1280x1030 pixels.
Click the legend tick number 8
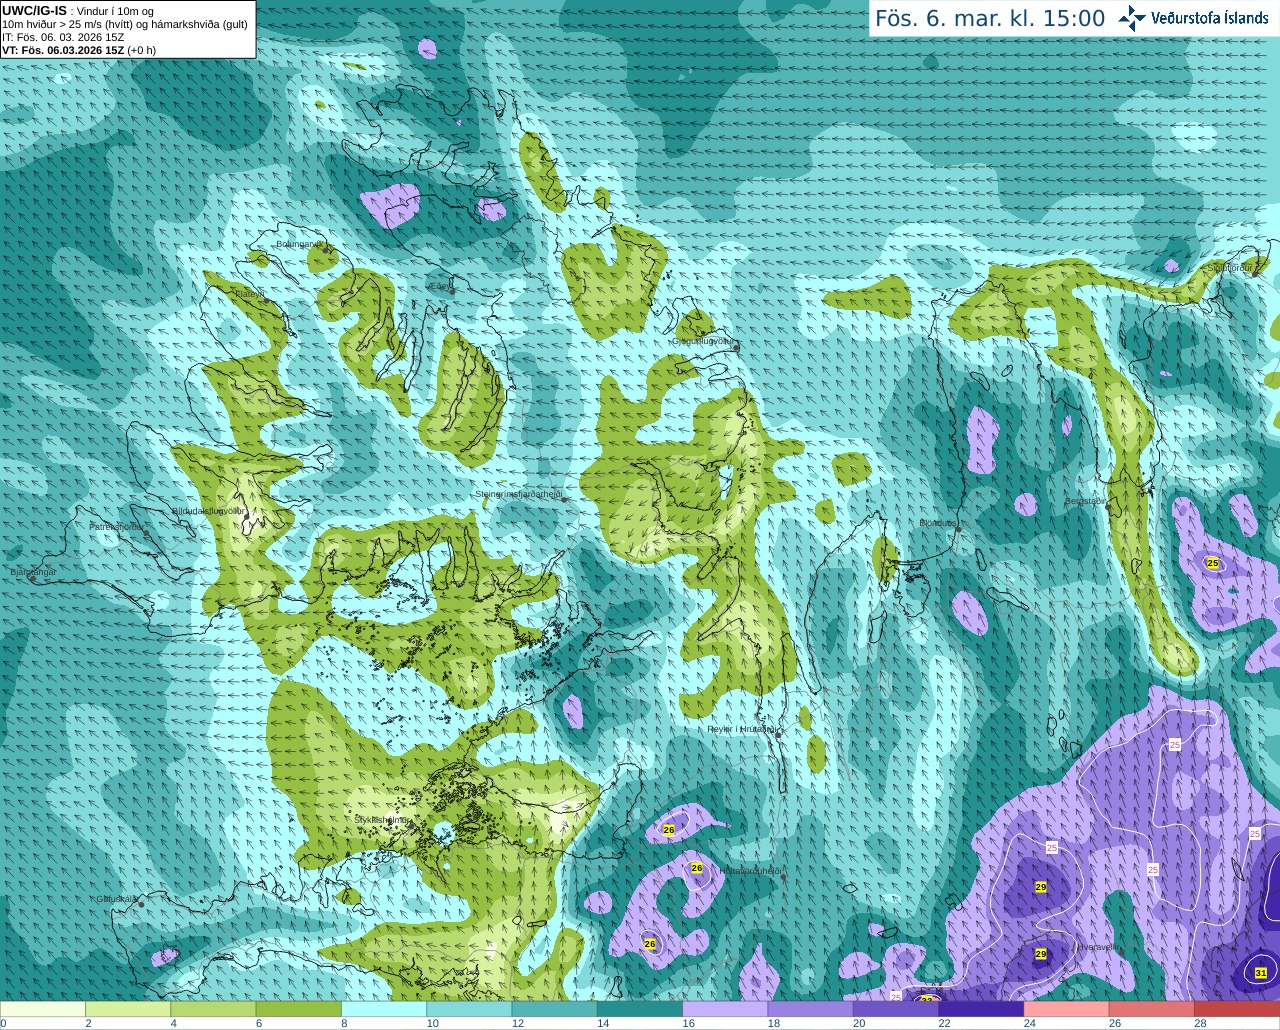coord(344,1023)
